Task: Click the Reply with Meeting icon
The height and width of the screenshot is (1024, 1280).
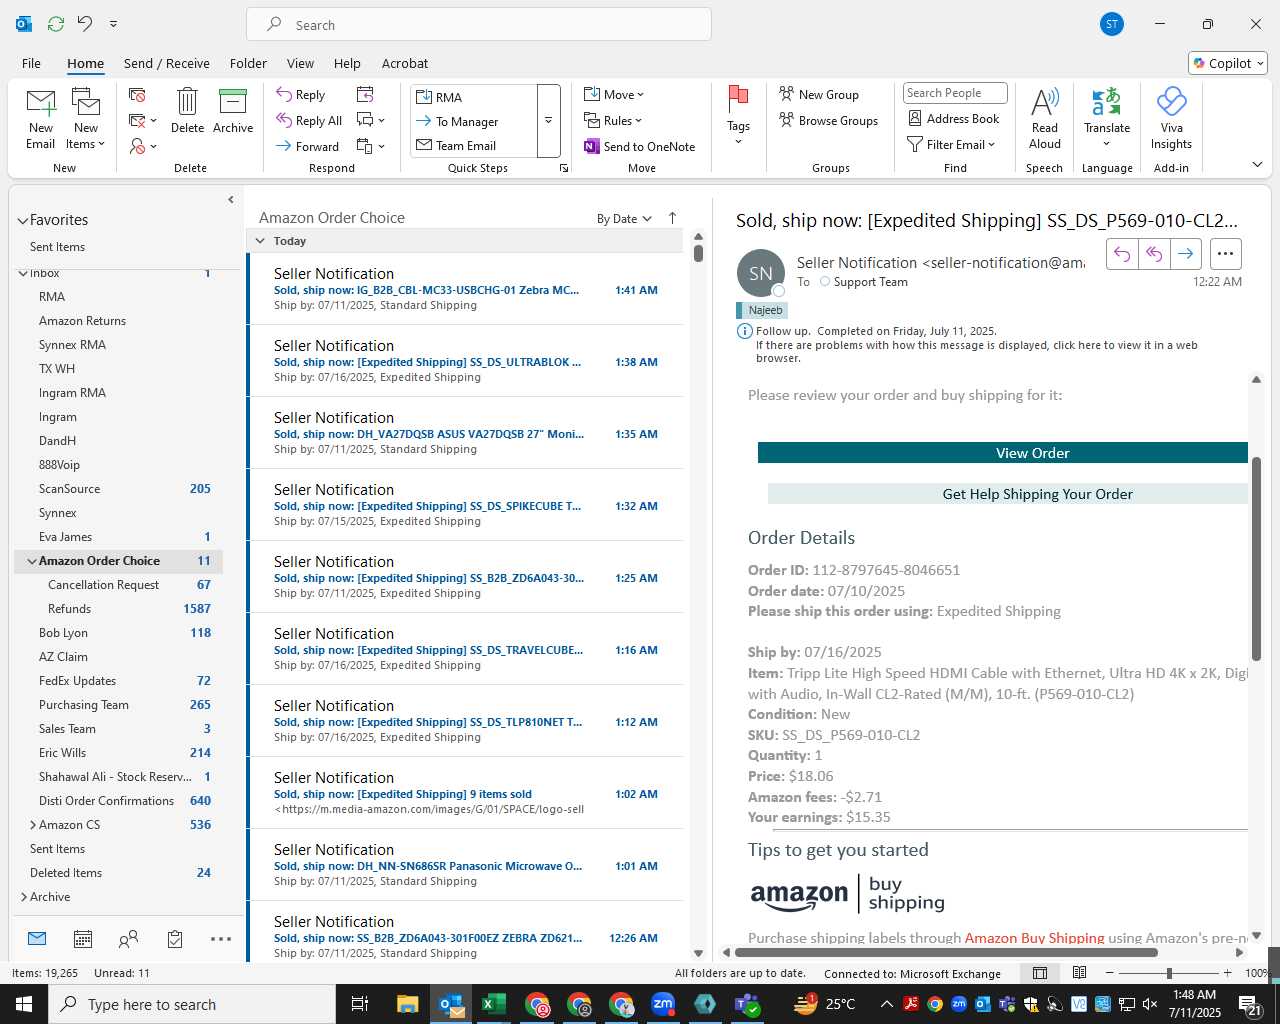Action: point(365,94)
